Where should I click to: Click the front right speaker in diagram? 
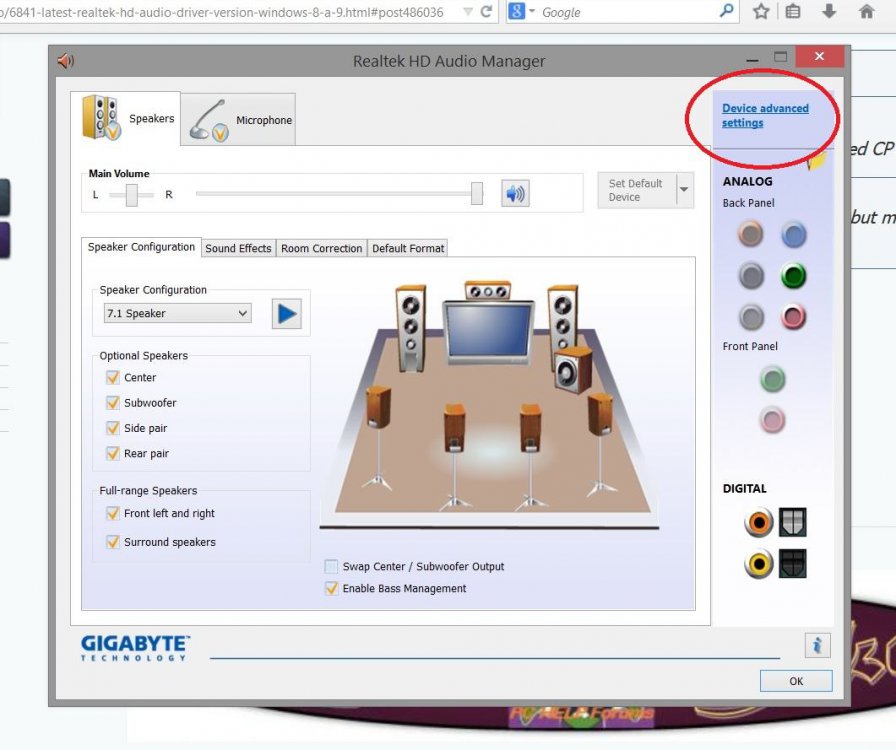click(563, 318)
